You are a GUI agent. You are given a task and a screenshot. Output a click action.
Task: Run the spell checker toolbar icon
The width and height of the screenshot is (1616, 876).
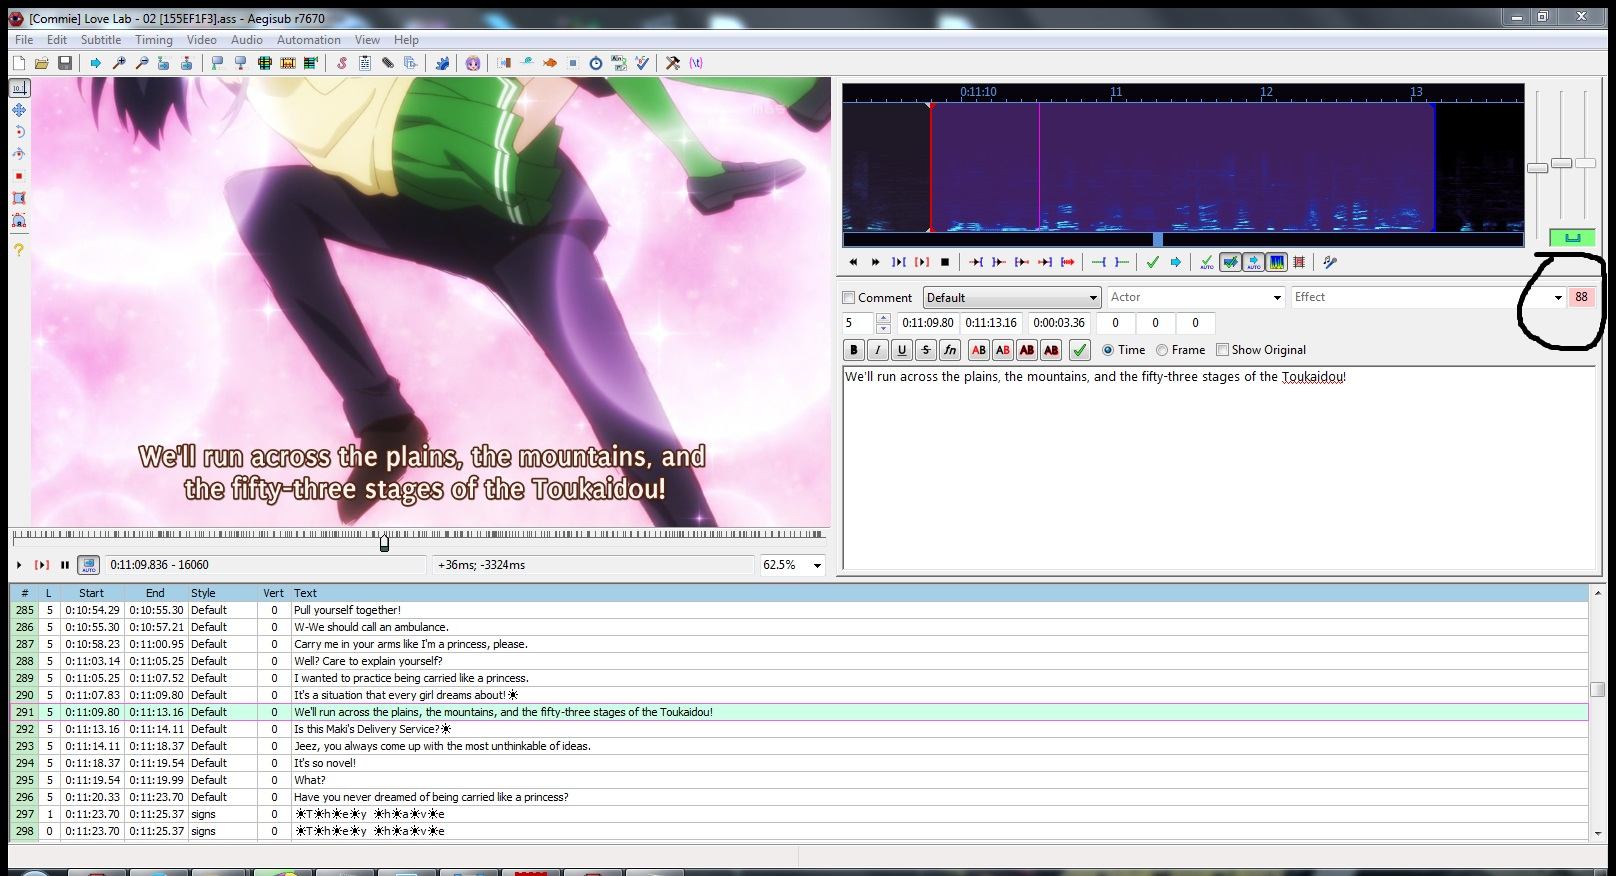642,63
